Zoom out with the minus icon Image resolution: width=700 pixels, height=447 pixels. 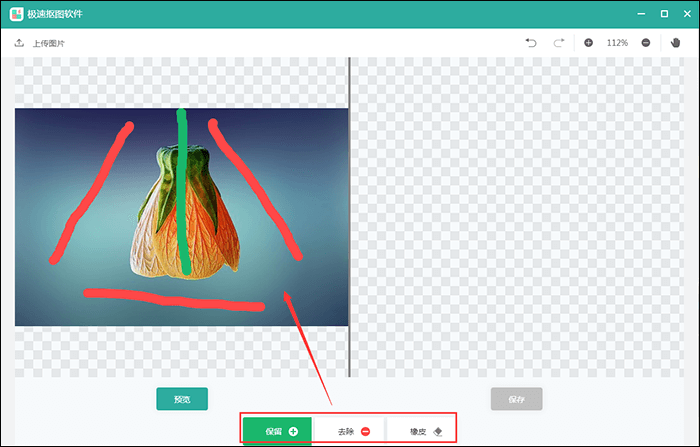click(x=646, y=43)
